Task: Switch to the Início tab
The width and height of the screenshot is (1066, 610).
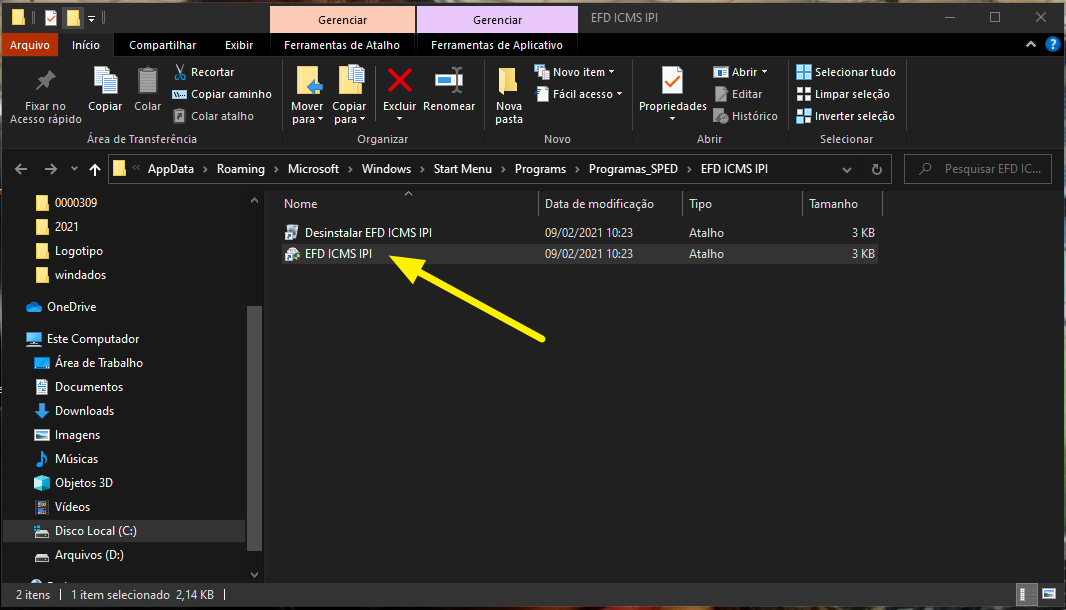Action: pos(86,45)
